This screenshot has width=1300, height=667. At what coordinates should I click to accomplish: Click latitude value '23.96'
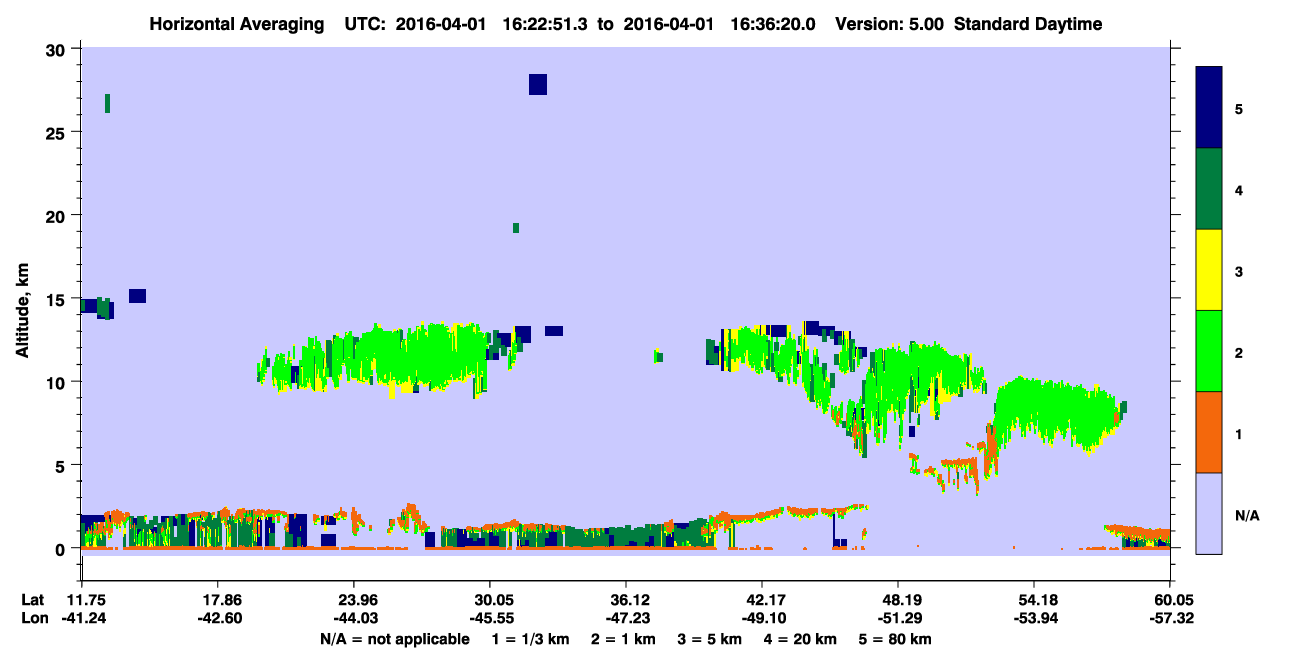pos(354,600)
